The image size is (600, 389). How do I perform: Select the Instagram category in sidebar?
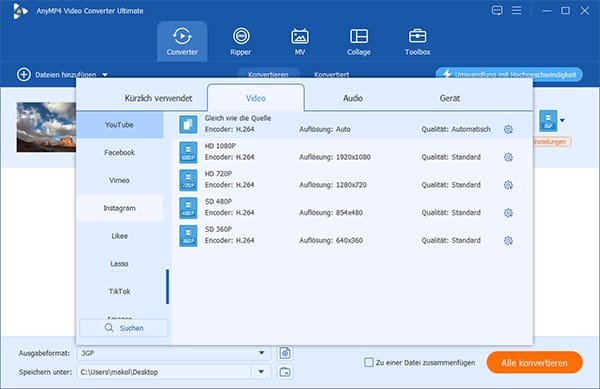pos(120,208)
